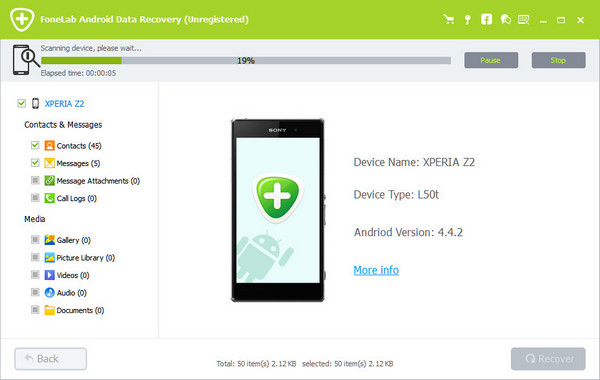
Task: Uncheck the Contacts (45) checkbox
Action: click(35, 145)
